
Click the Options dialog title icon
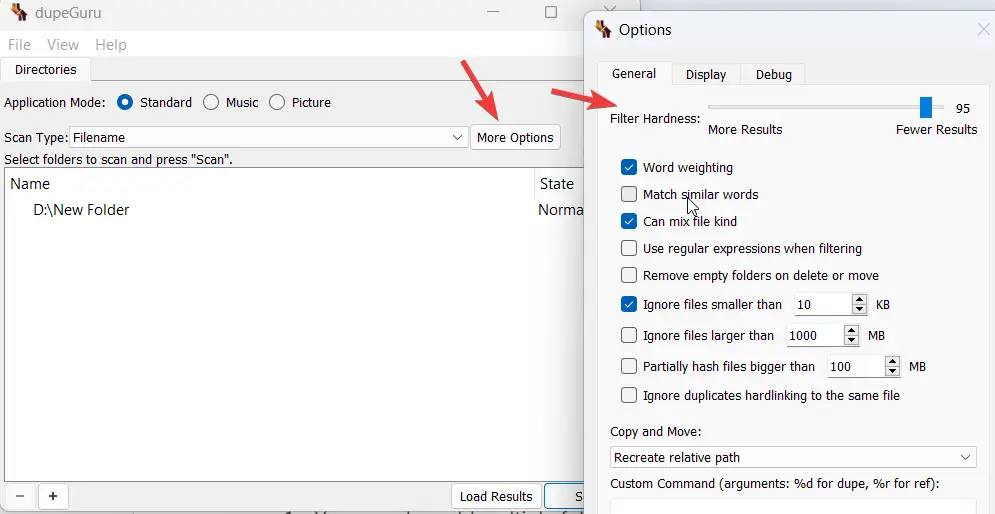[603, 30]
